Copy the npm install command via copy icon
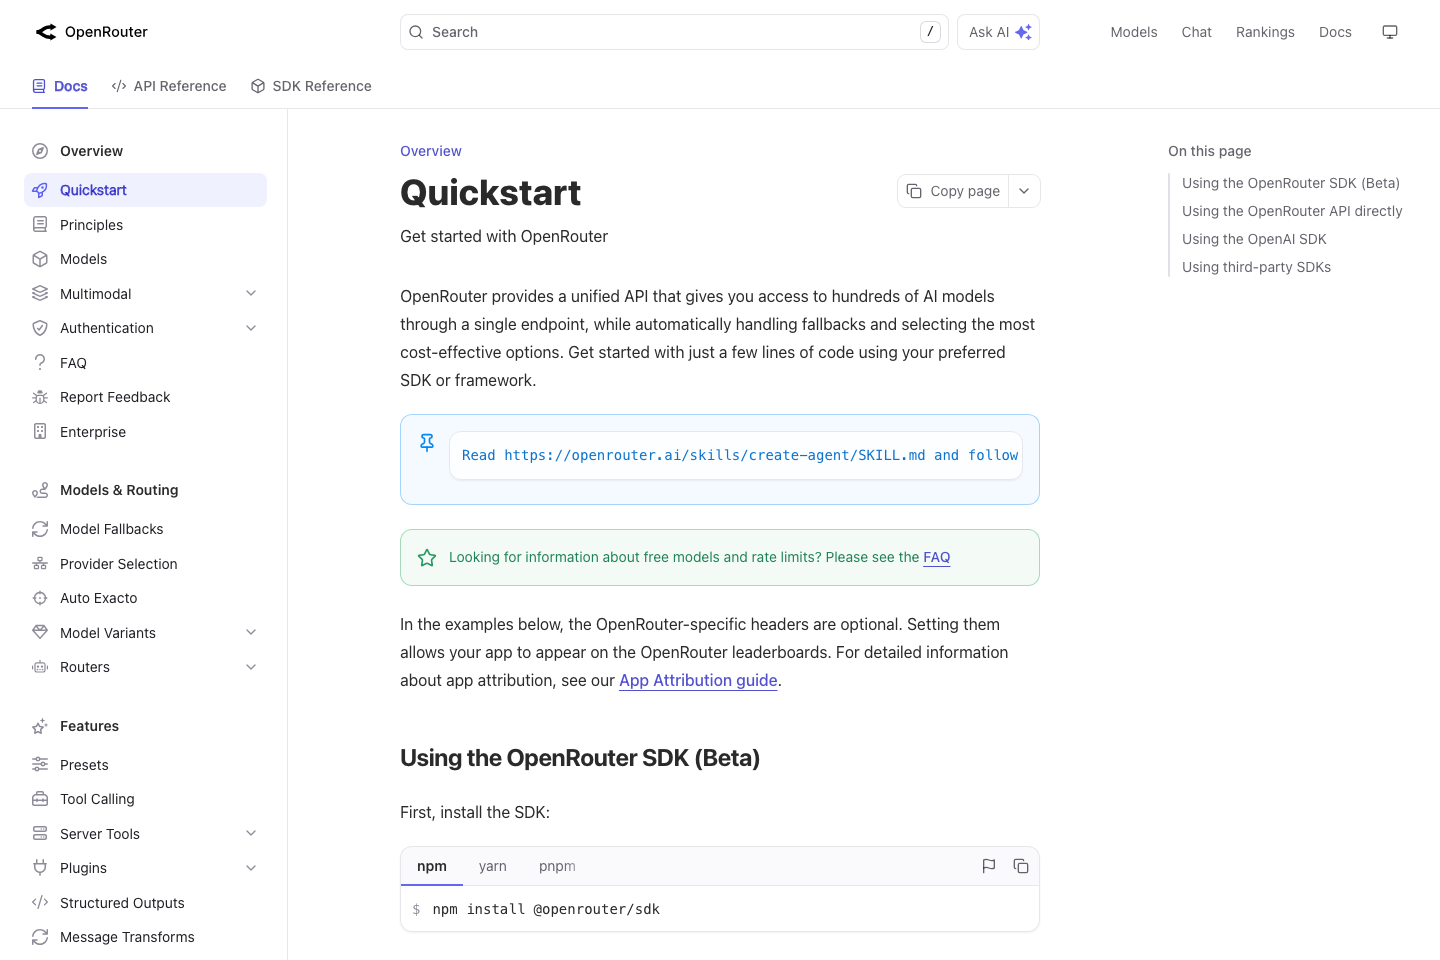This screenshot has height=960, width=1440. tap(1021, 866)
